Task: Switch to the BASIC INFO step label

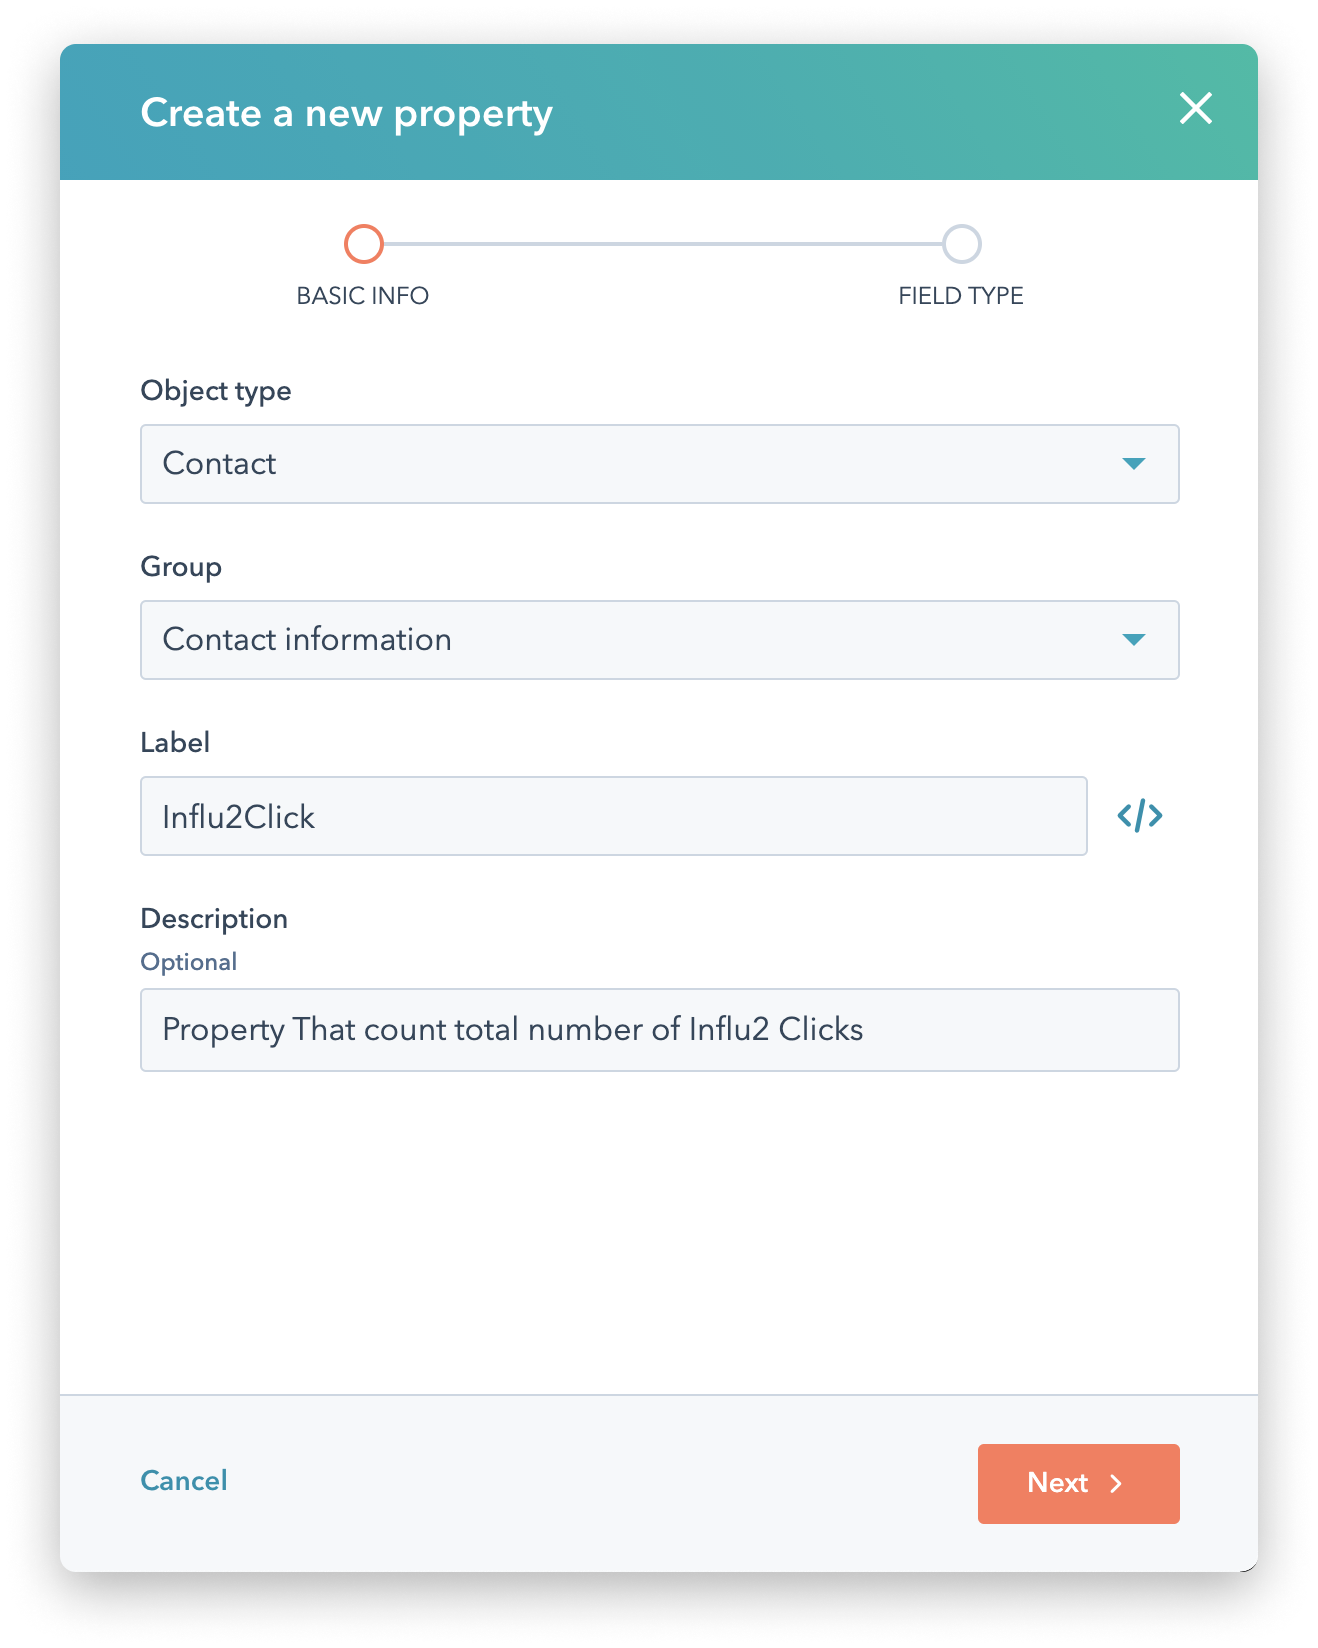Action: click(363, 296)
